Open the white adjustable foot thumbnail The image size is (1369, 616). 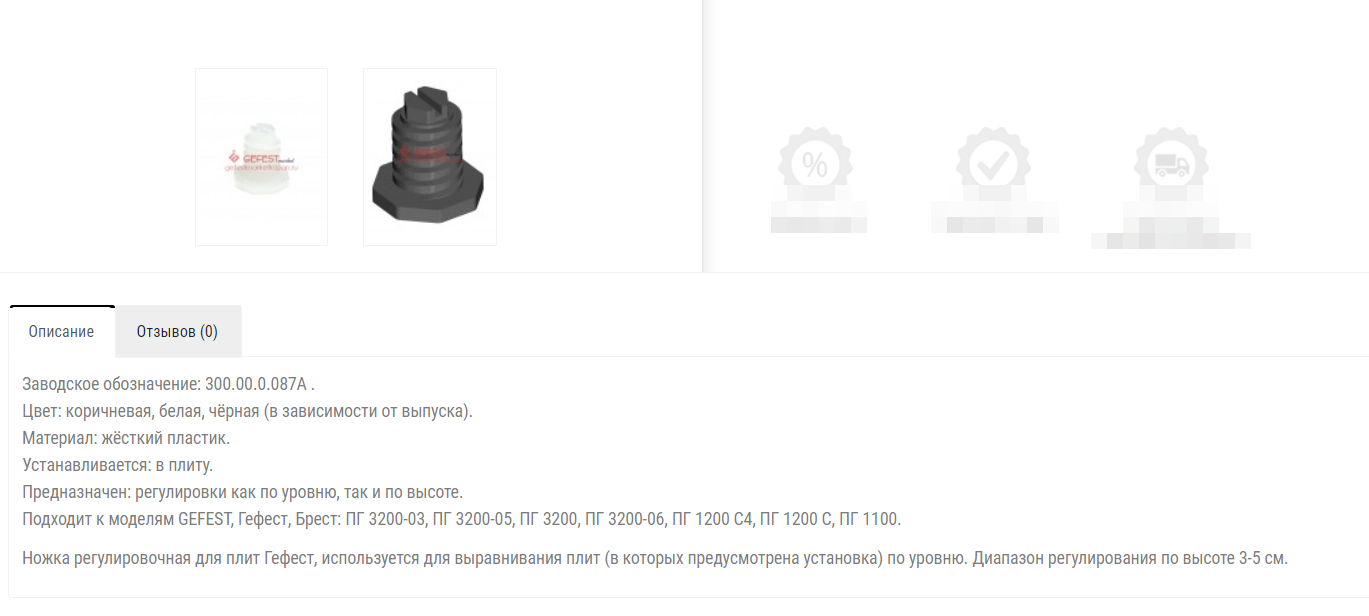pos(261,157)
